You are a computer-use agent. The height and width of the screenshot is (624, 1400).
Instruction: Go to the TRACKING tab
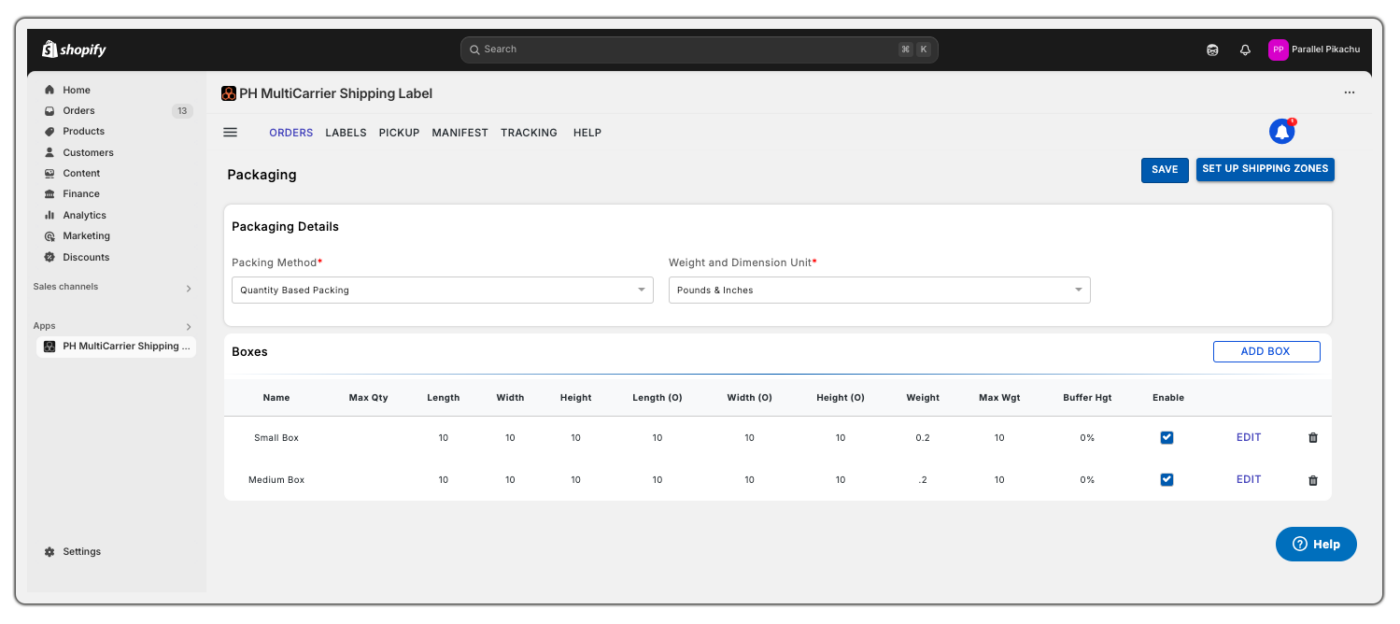point(529,132)
